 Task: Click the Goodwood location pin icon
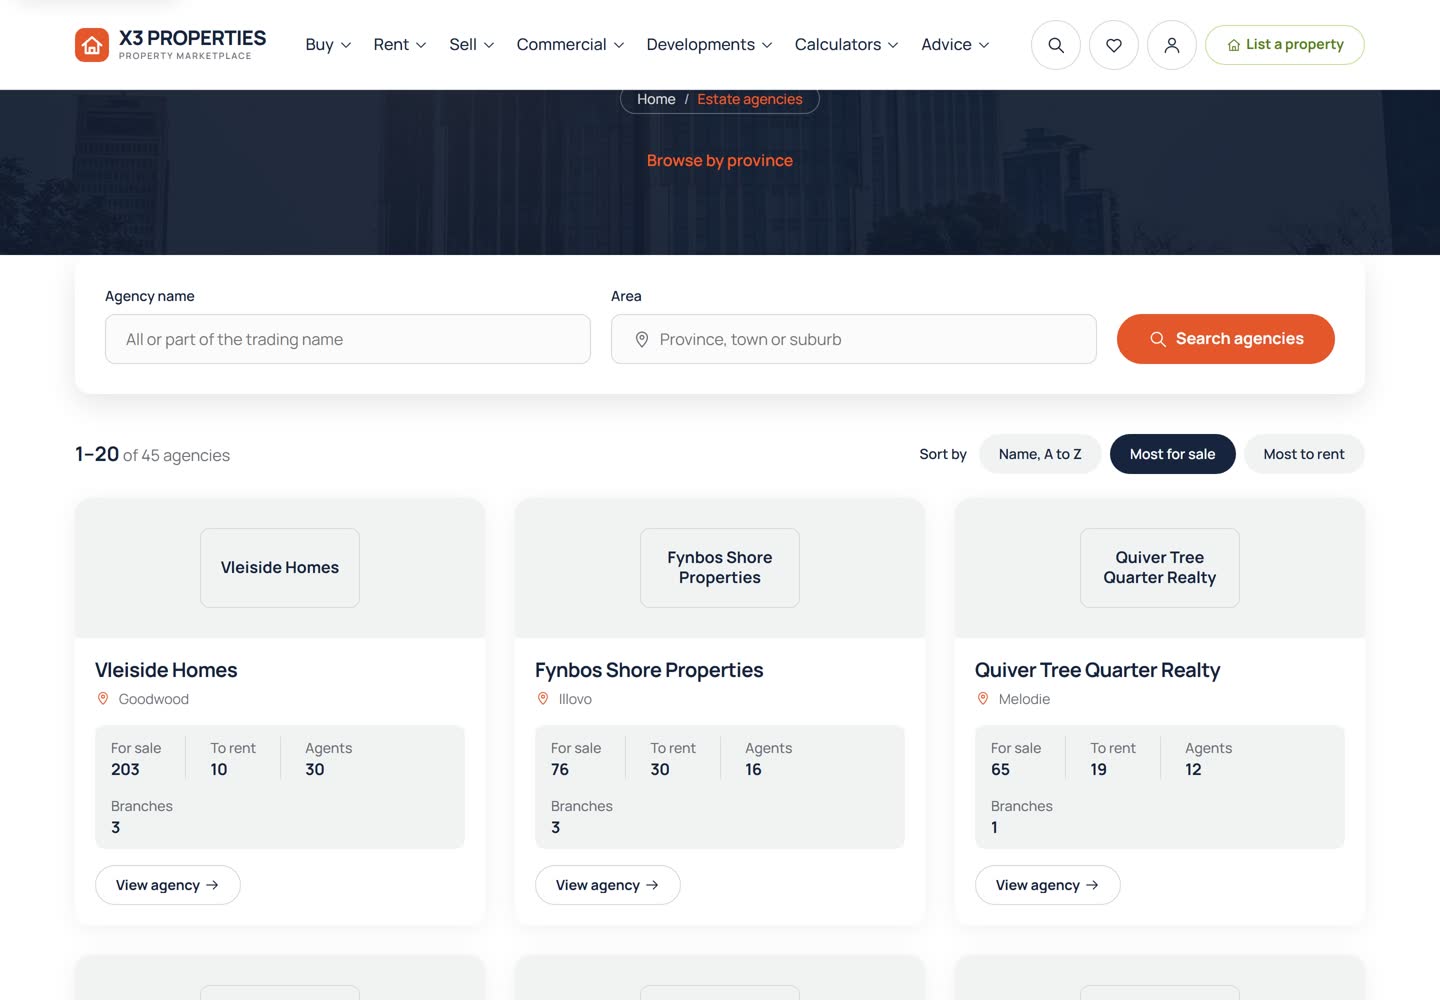pos(103,698)
